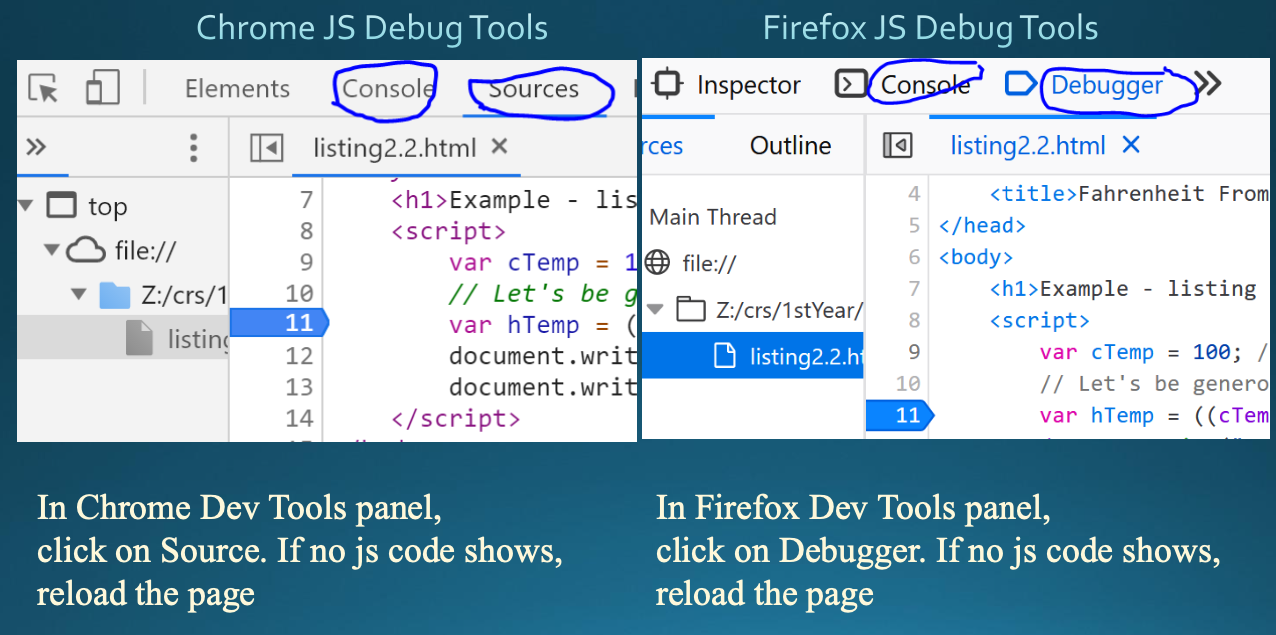Close Firefox listing2.2.html editor tab
This screenshot has width=1276, height=635.
1131,146
